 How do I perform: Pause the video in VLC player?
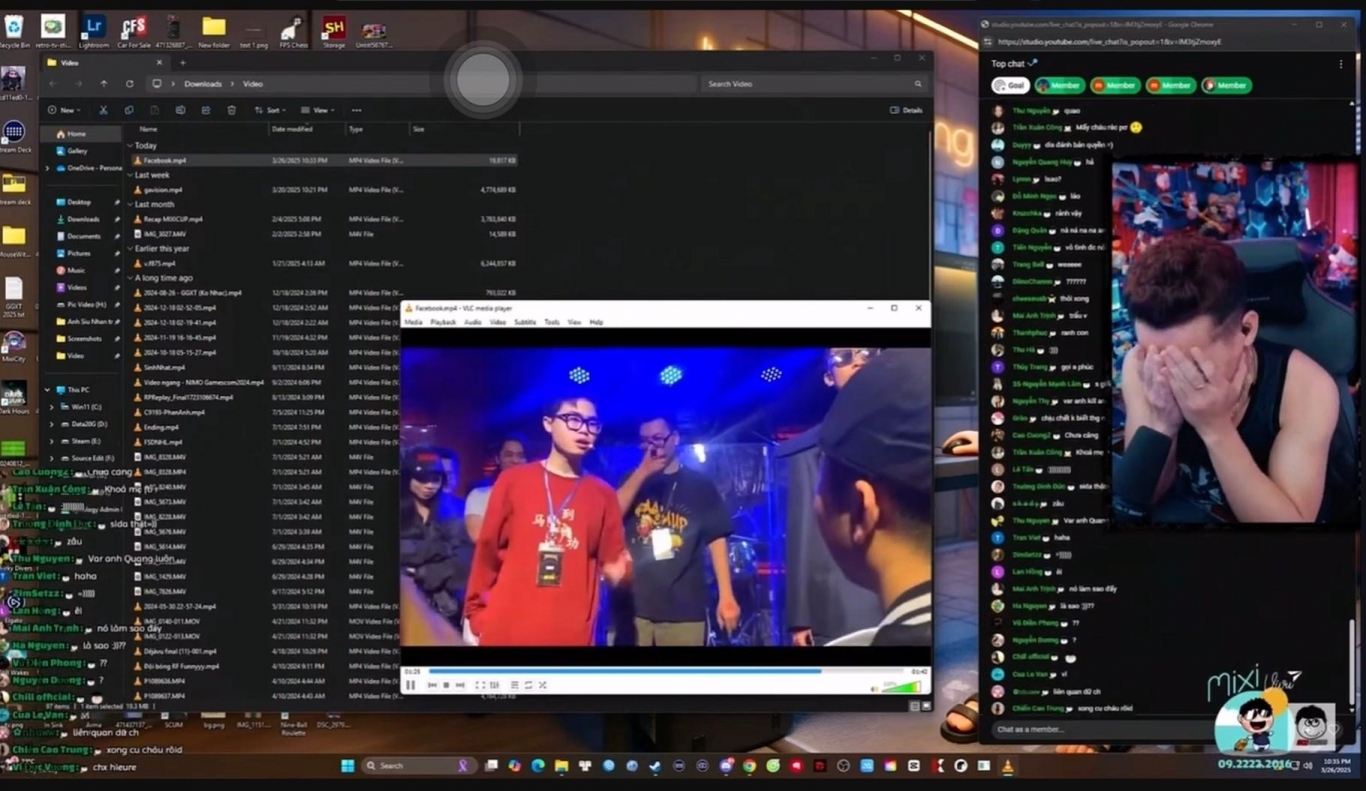point(410,685)
